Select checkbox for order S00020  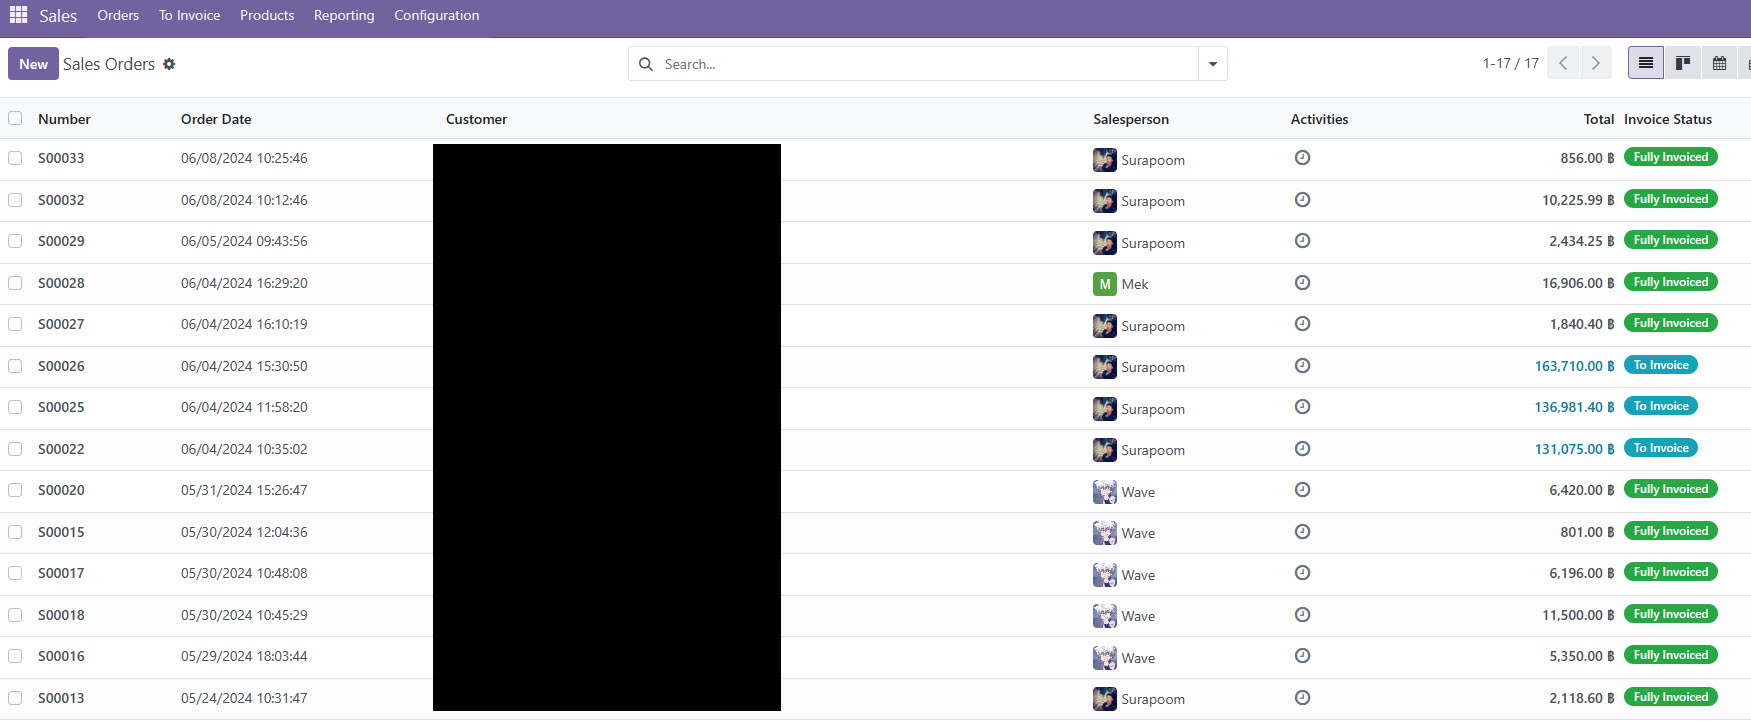click(x=15, y=490)
